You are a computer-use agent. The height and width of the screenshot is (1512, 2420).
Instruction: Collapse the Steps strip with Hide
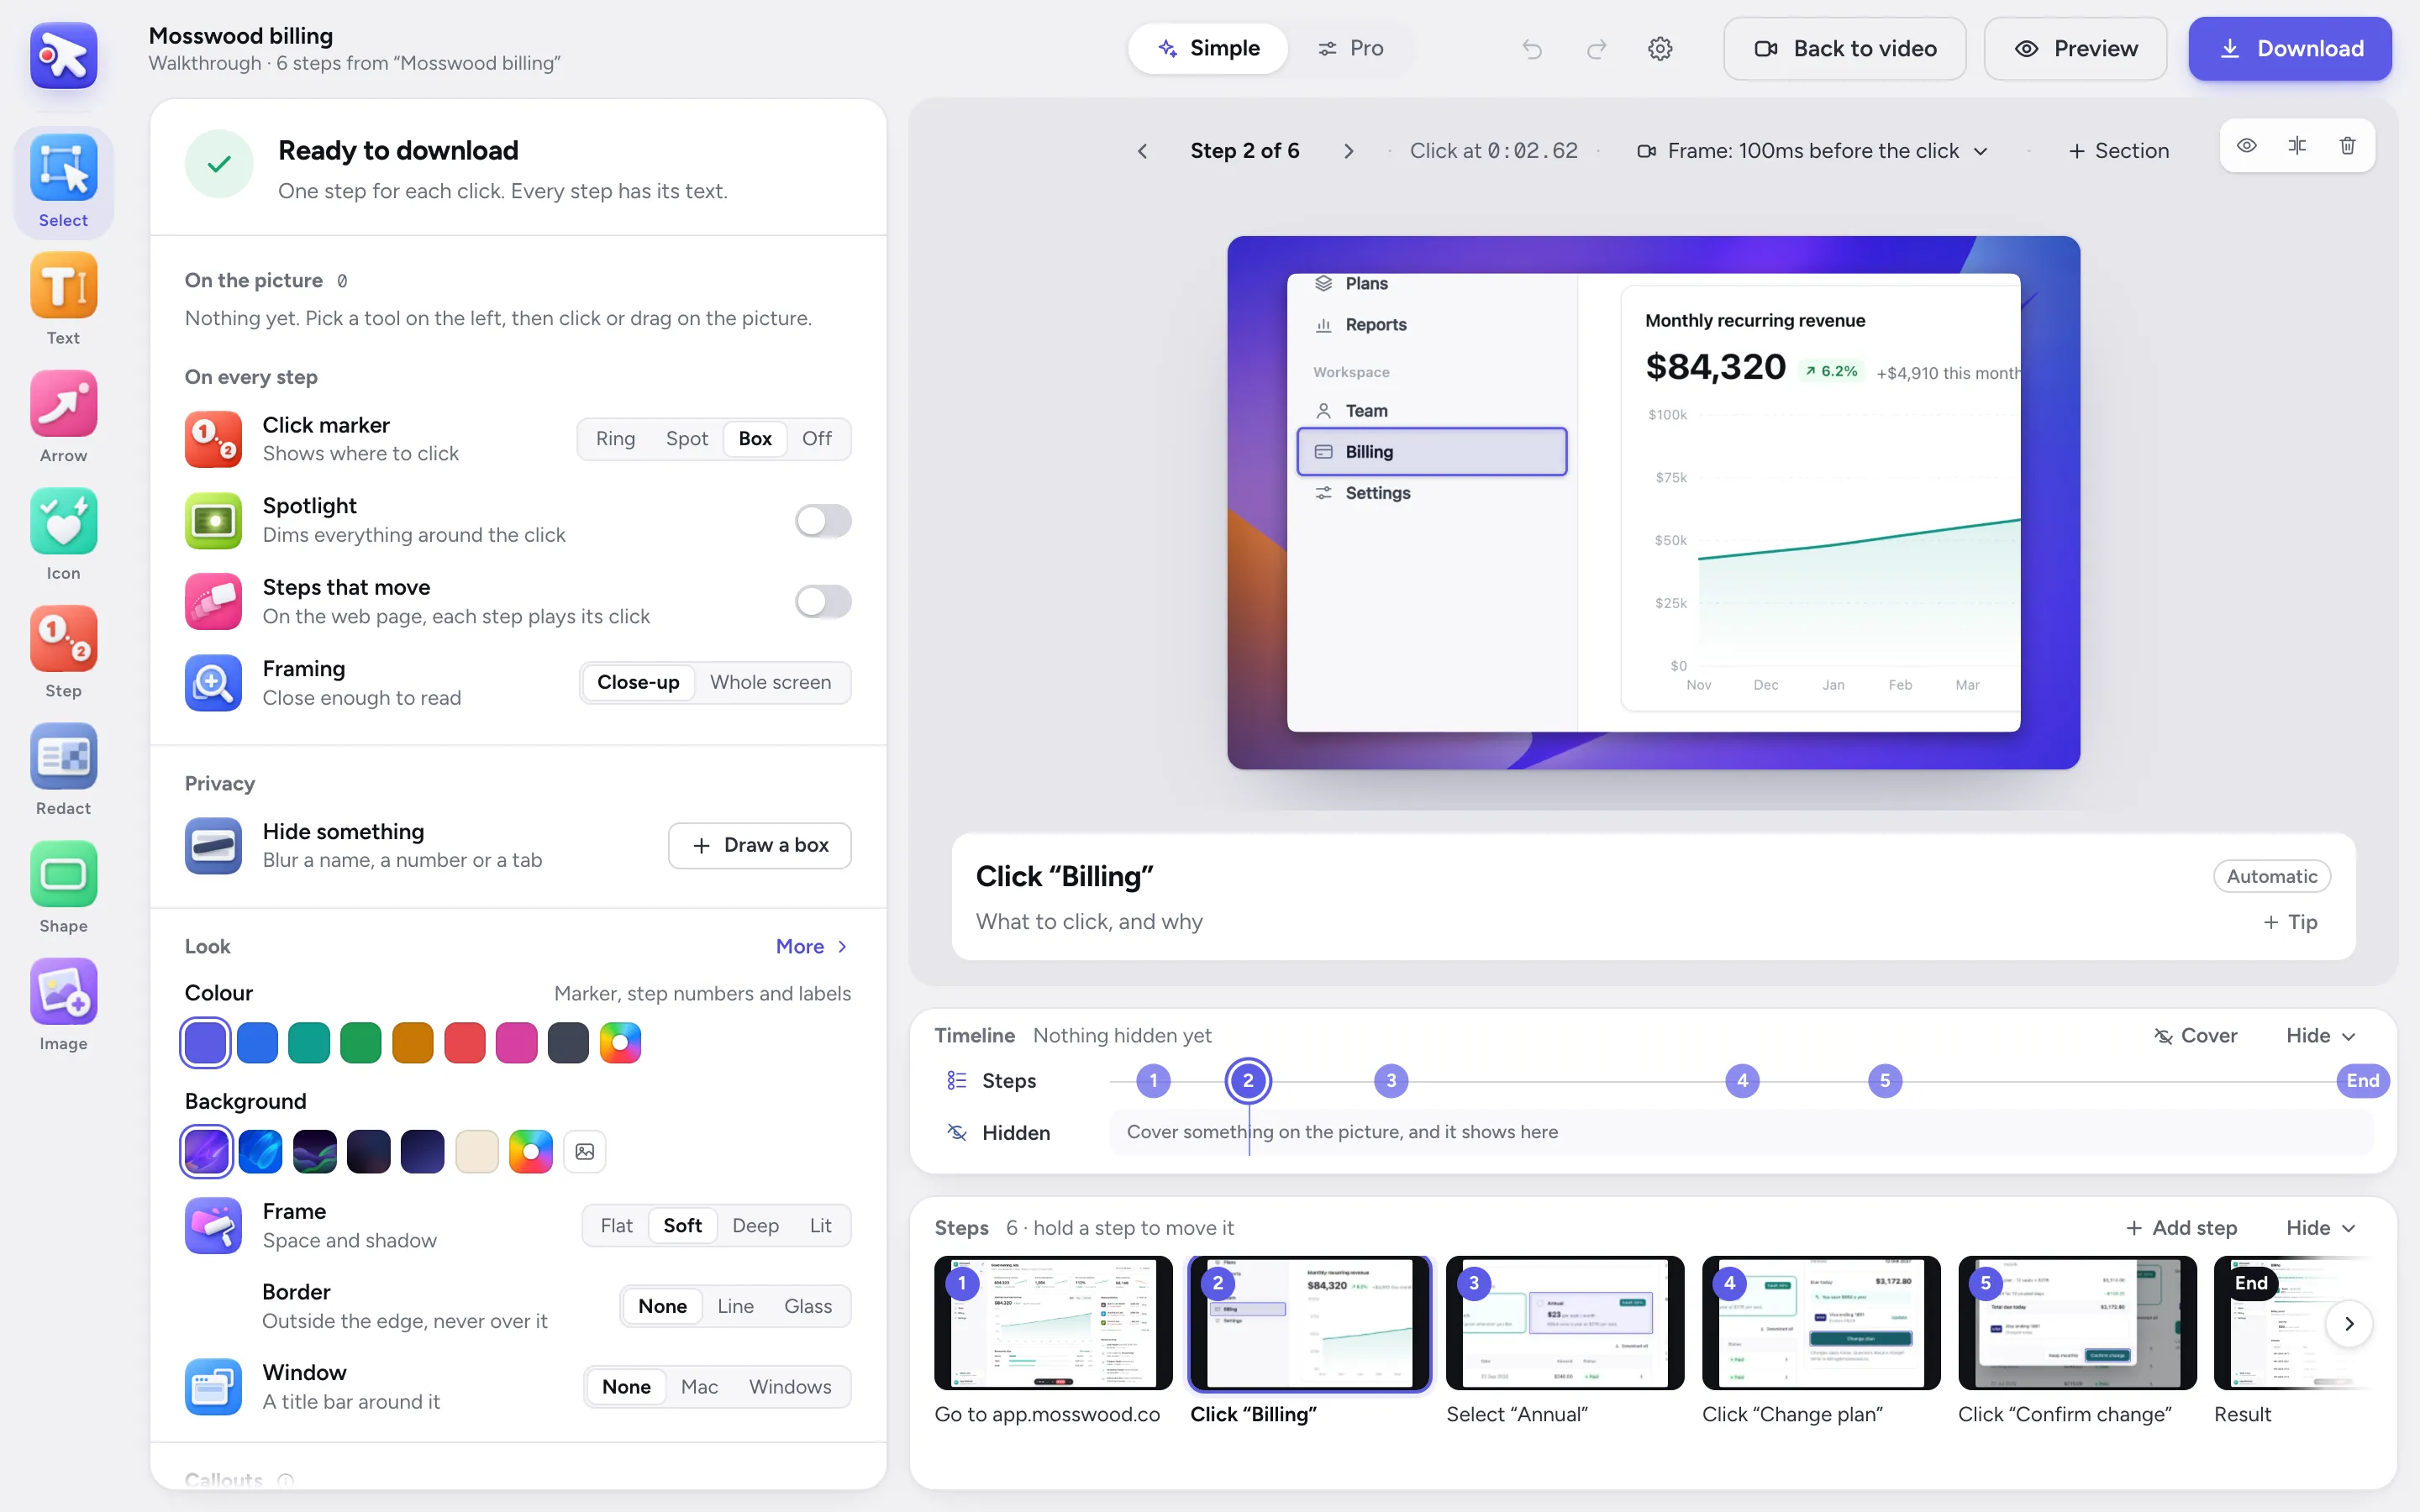coord(2320,1227)
